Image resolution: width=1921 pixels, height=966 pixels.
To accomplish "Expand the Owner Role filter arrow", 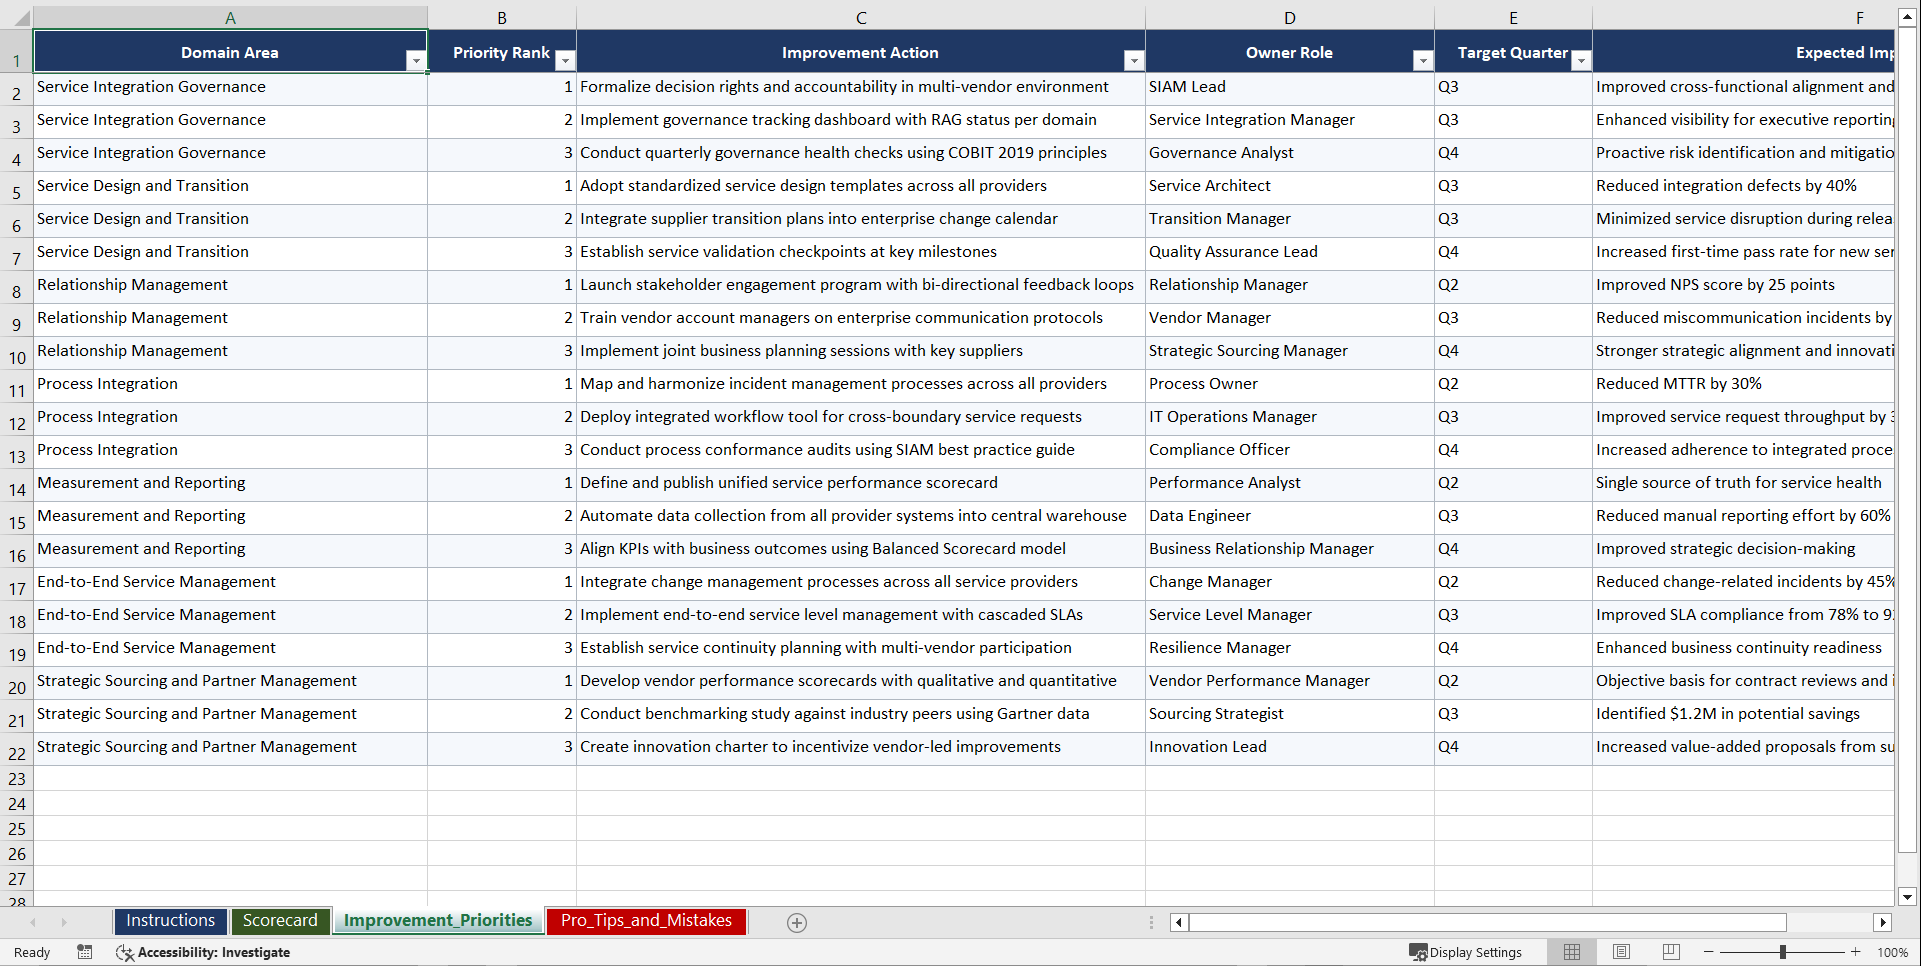I will click(1423, 60).
